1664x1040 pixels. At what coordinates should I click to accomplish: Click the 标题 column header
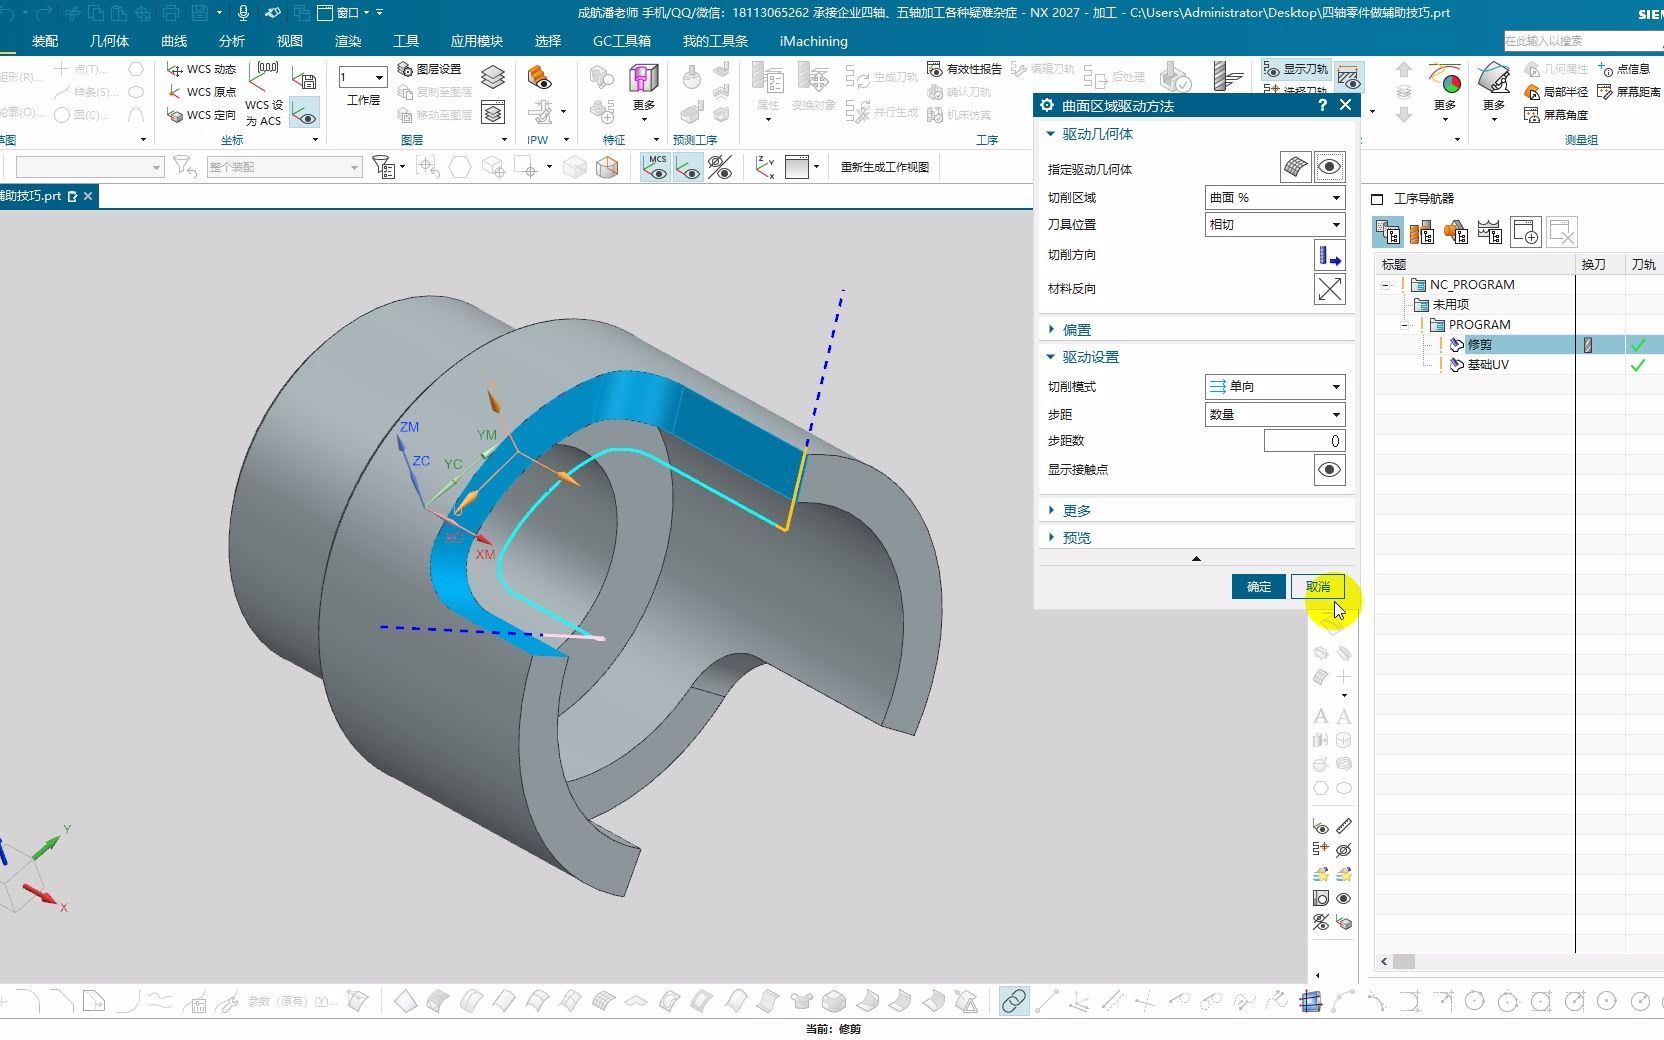point(1475,265)
